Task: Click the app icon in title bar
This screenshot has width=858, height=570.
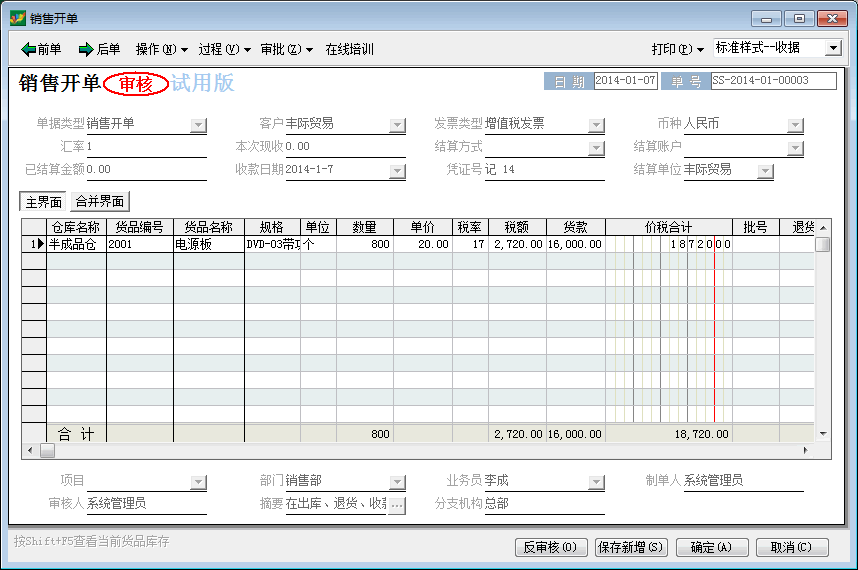Action: click(18, 18)
